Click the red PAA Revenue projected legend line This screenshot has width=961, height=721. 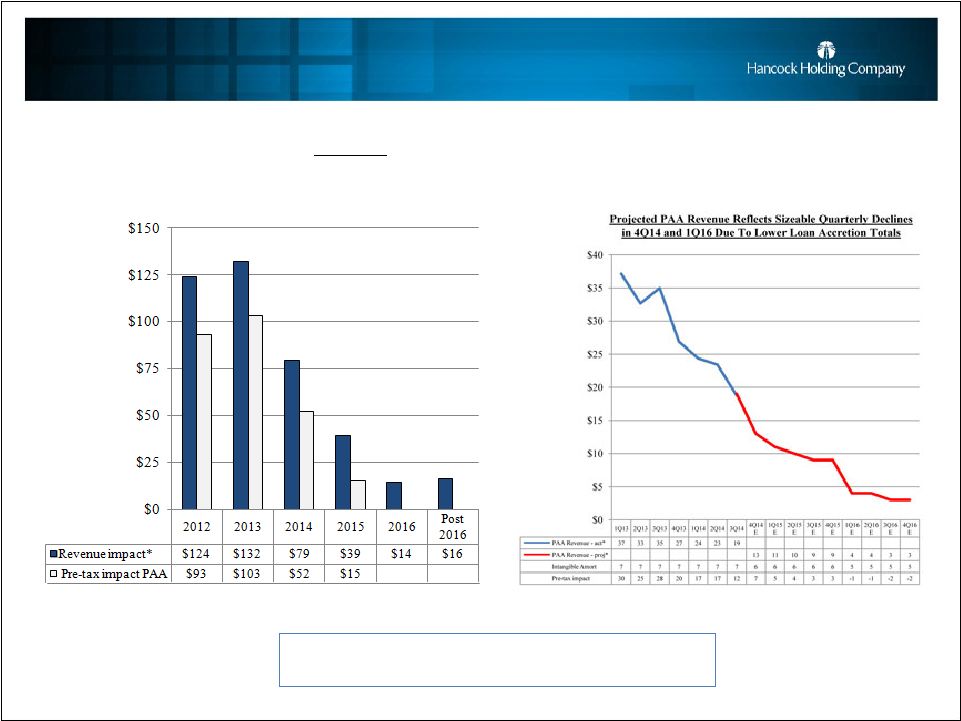point(542,551)
